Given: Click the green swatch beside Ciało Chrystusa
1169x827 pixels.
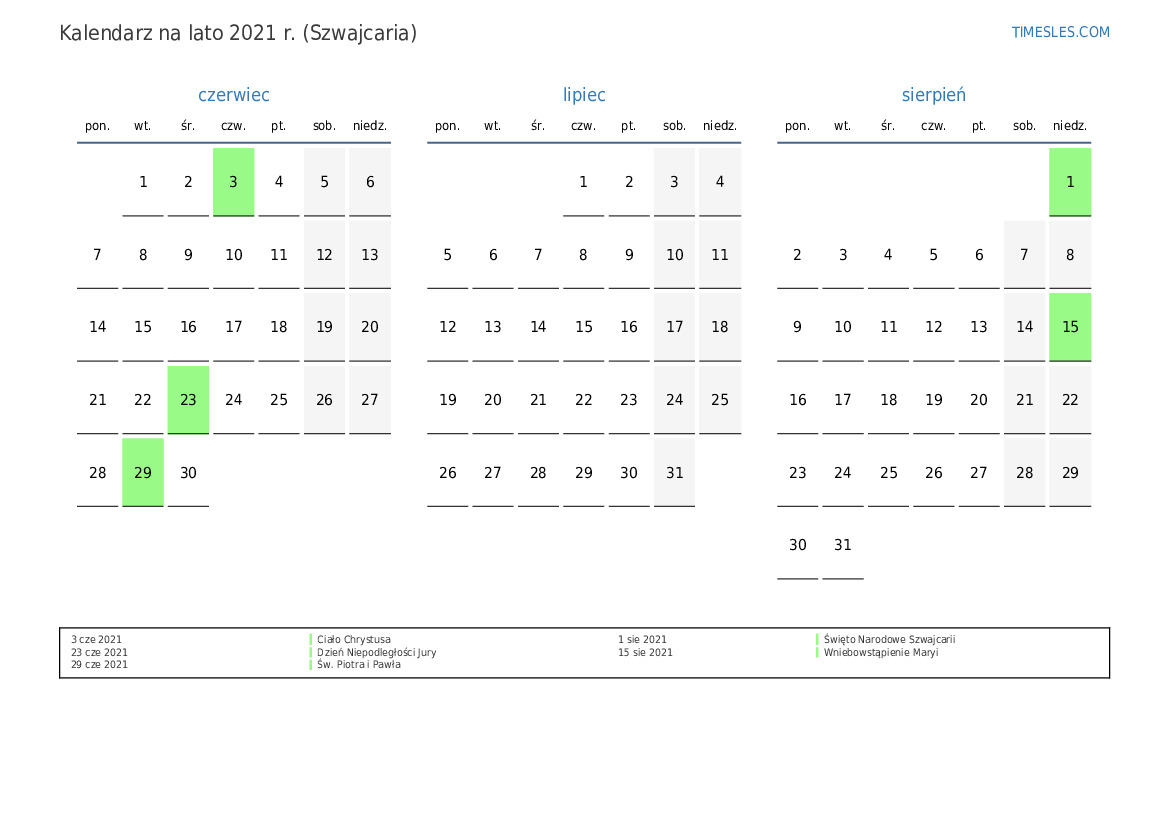Looking at the screenshot, I should 311,640.
